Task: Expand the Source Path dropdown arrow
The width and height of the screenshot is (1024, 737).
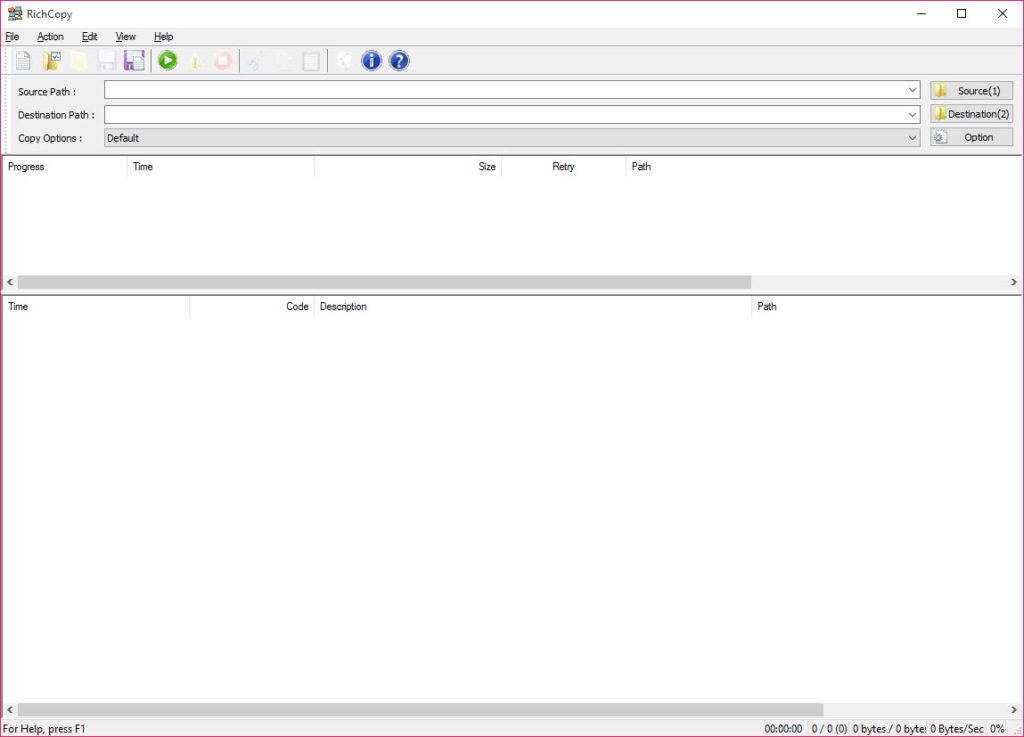Action: [x=912, y=90]
